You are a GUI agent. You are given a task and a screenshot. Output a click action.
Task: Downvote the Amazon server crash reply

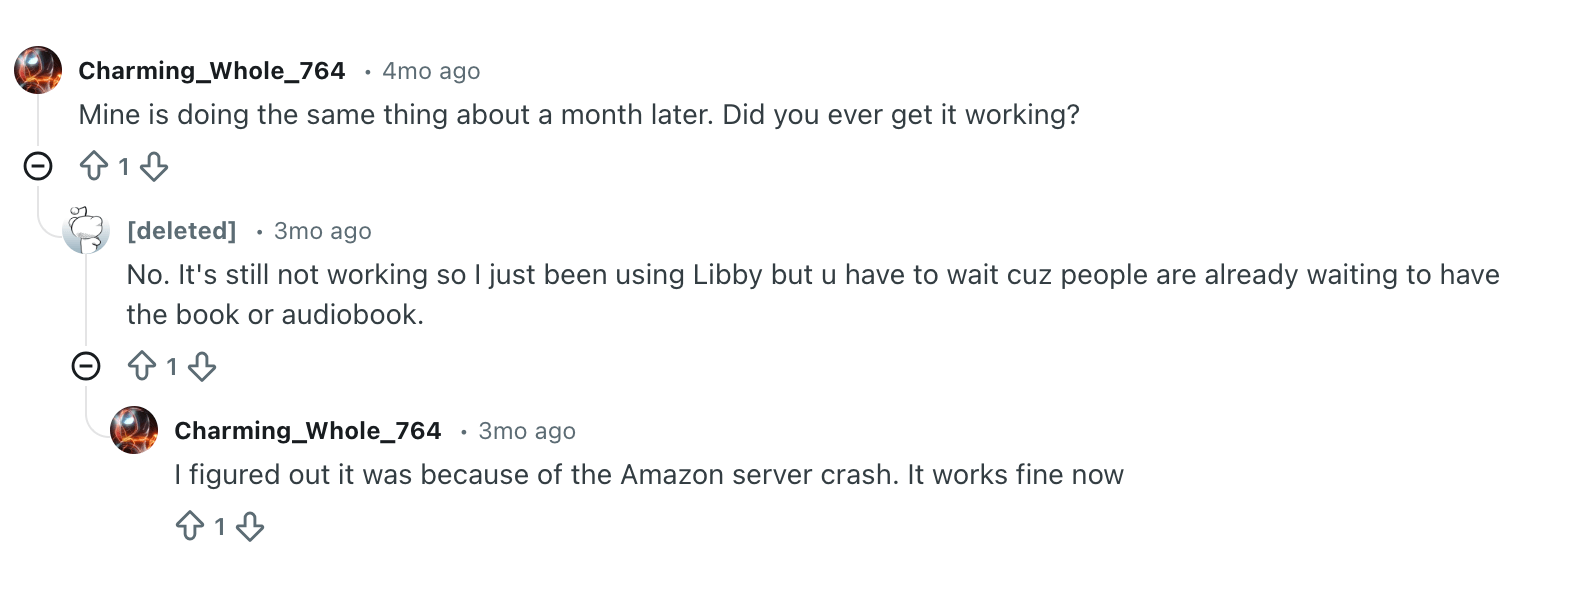250,526
